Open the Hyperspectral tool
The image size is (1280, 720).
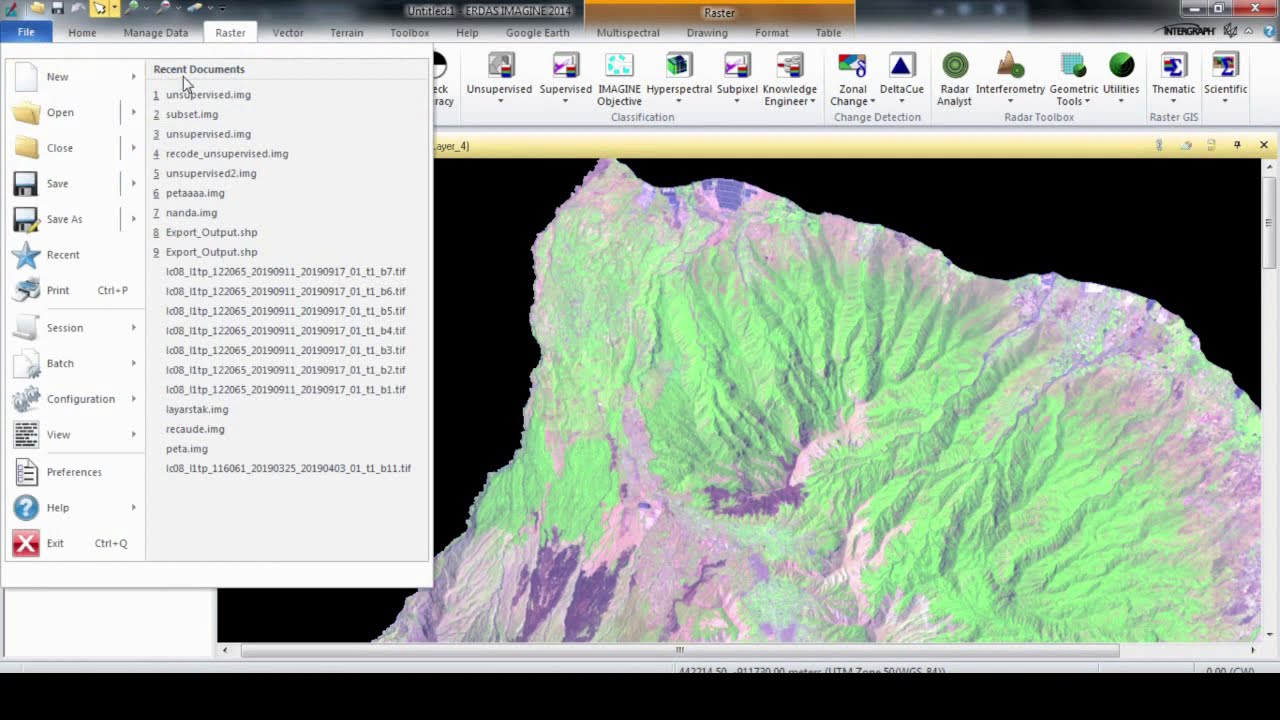679,78
